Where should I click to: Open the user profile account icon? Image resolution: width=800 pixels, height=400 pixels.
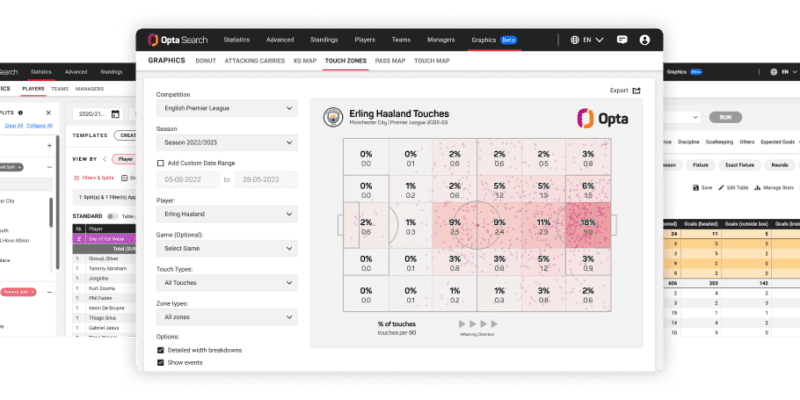tap(645, 41)
